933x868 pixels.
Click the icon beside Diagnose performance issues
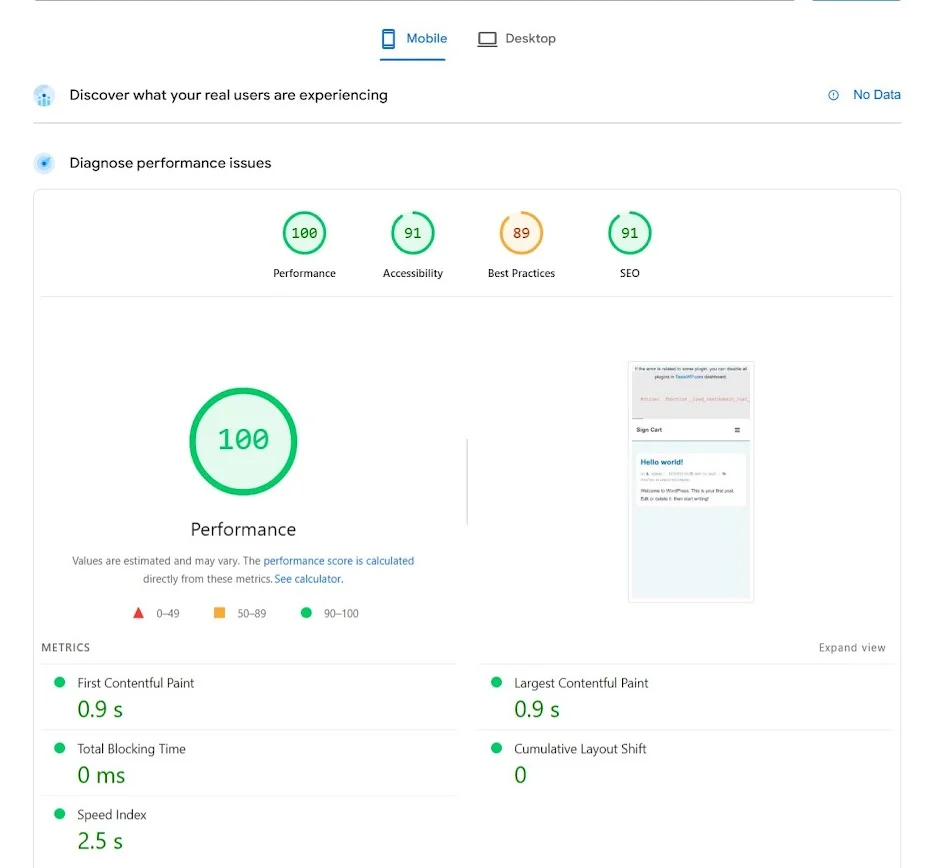[x=43, y=163]
